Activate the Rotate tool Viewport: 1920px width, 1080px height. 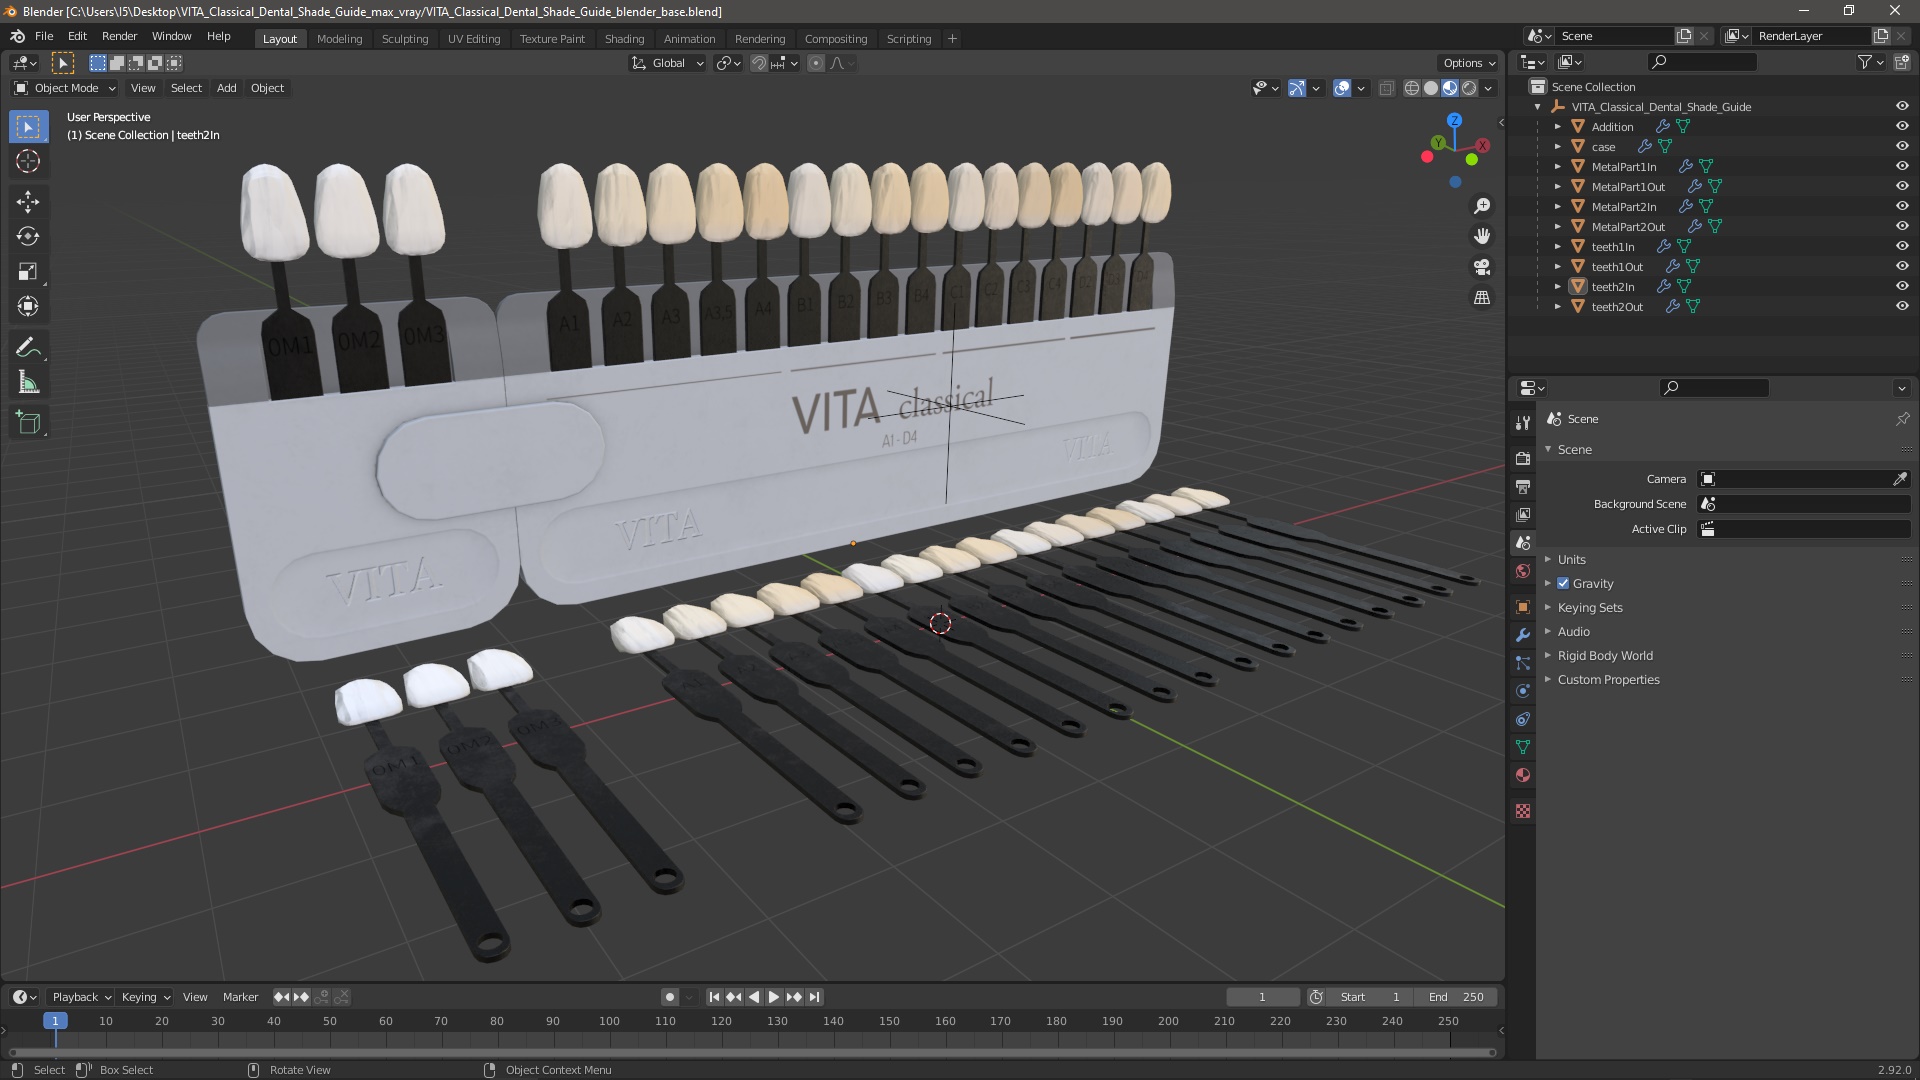[x=28, y=237]
